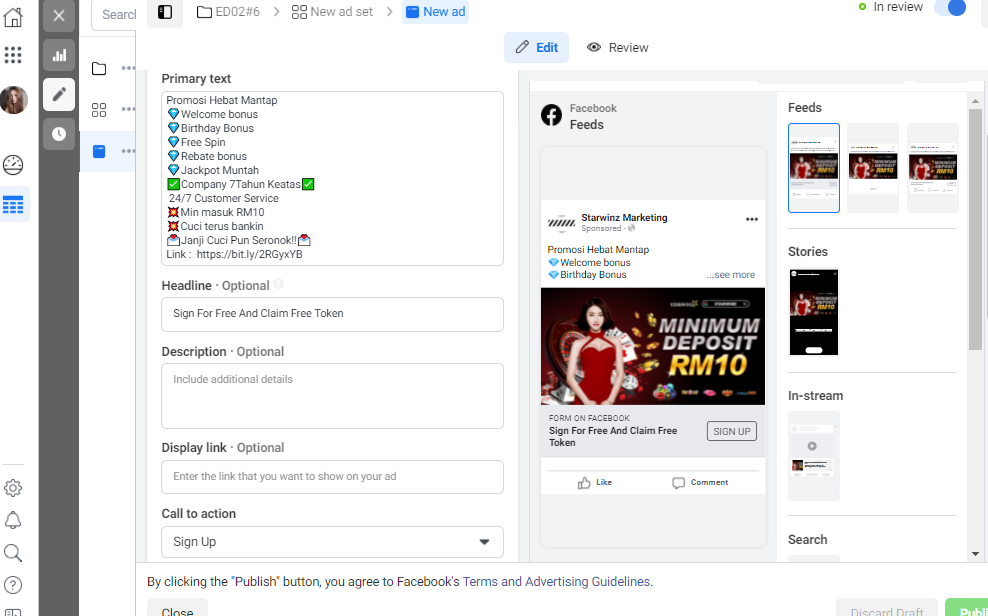Select the Stories placement preview thumbnail
The image size is (988, 616).
[x=813, y=312]
